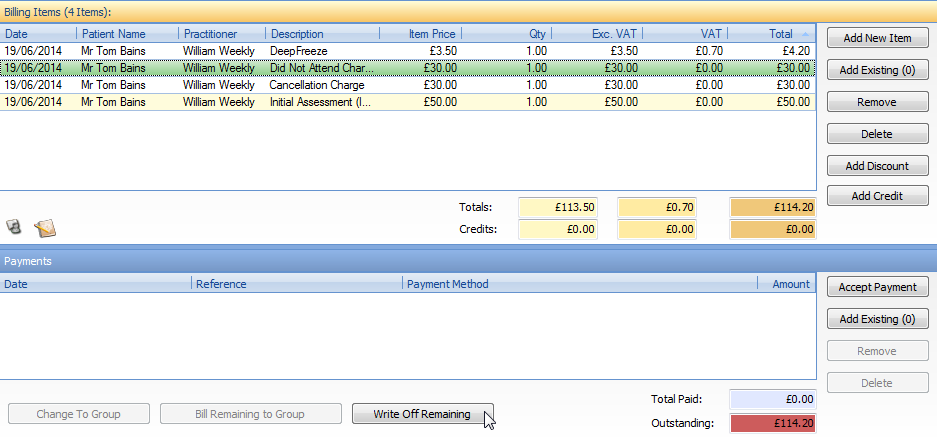This screenshot has height=442, width=937.
Task: Click Remove beside the Billing Items list
Action: click(x=877, y=102)
